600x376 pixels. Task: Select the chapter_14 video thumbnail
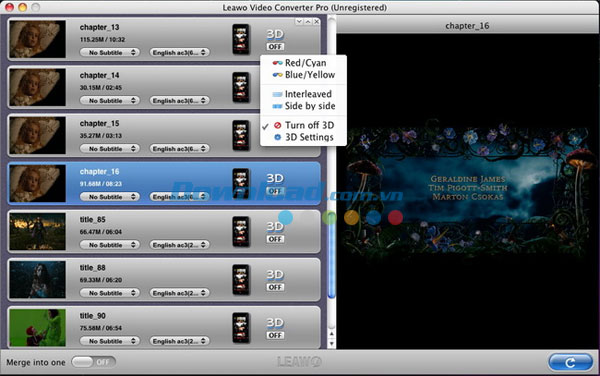(38, 88)
